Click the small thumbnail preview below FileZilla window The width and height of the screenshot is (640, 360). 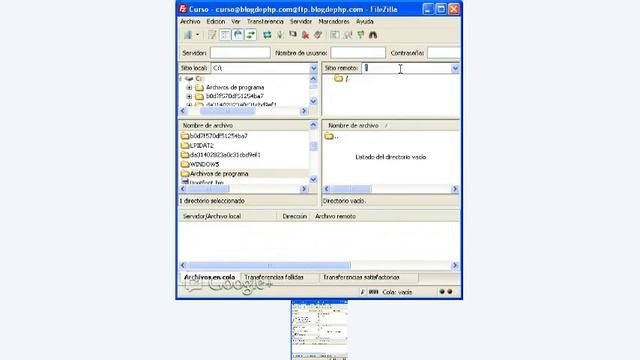(x=319, y=330)
